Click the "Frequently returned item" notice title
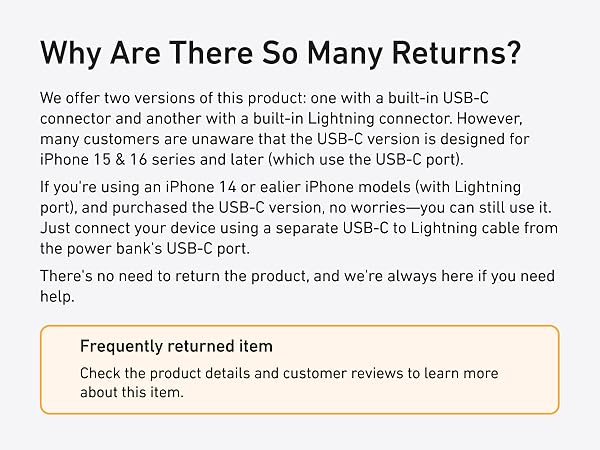Image resolution: width=600 pixels, height=450 pixels. 176,347
